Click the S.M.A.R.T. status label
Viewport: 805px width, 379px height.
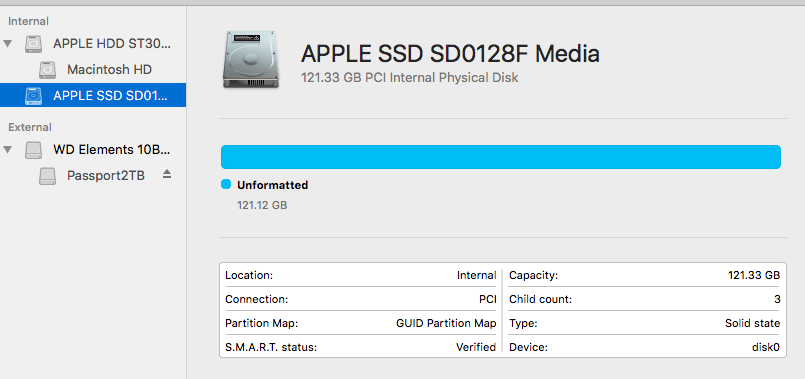pyautogui.click(x=271, y=348)
